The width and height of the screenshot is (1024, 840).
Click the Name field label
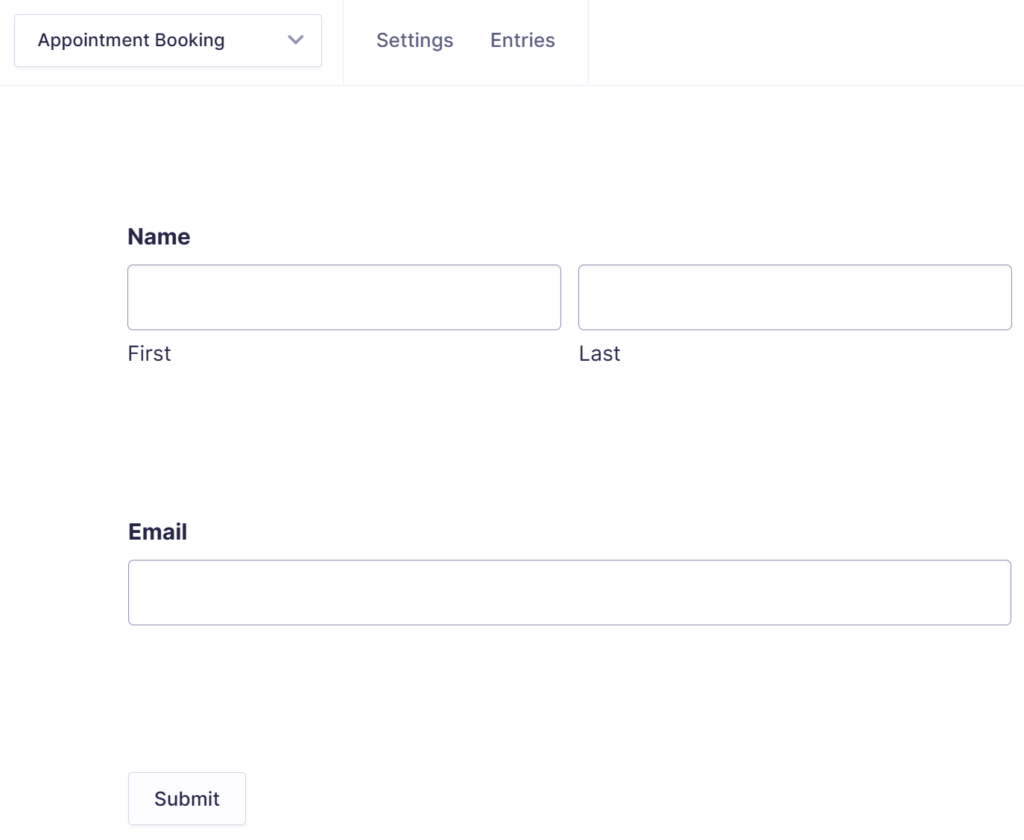tap(158, 236)
